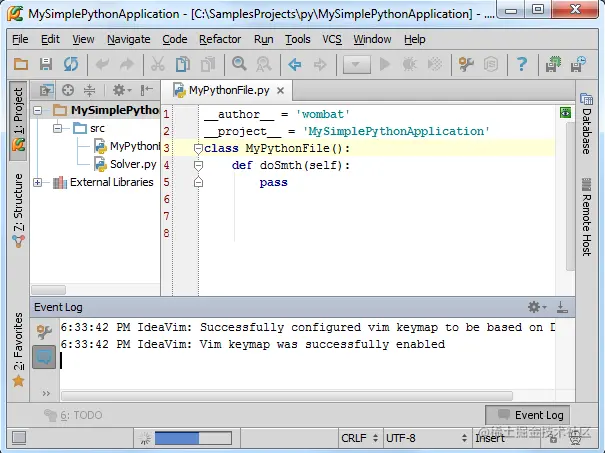Hide project panel with the hide icon
Image resolution: width=605 pixels, height=453 pixels.
[147, 91]
